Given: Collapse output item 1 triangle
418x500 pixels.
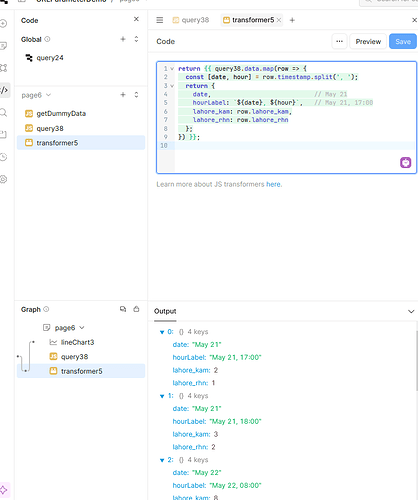Looking at the screenshot, I should click(x=162, y=396).
